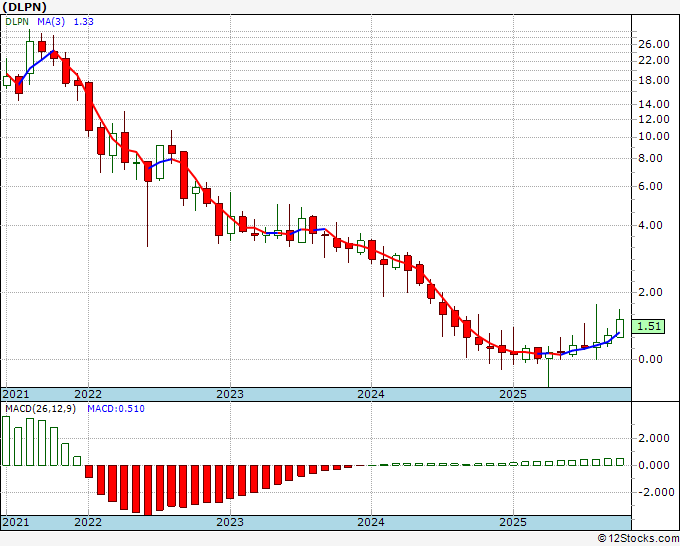
Task: Click the MA(3) indicator label
Action: tap(51, 22)
